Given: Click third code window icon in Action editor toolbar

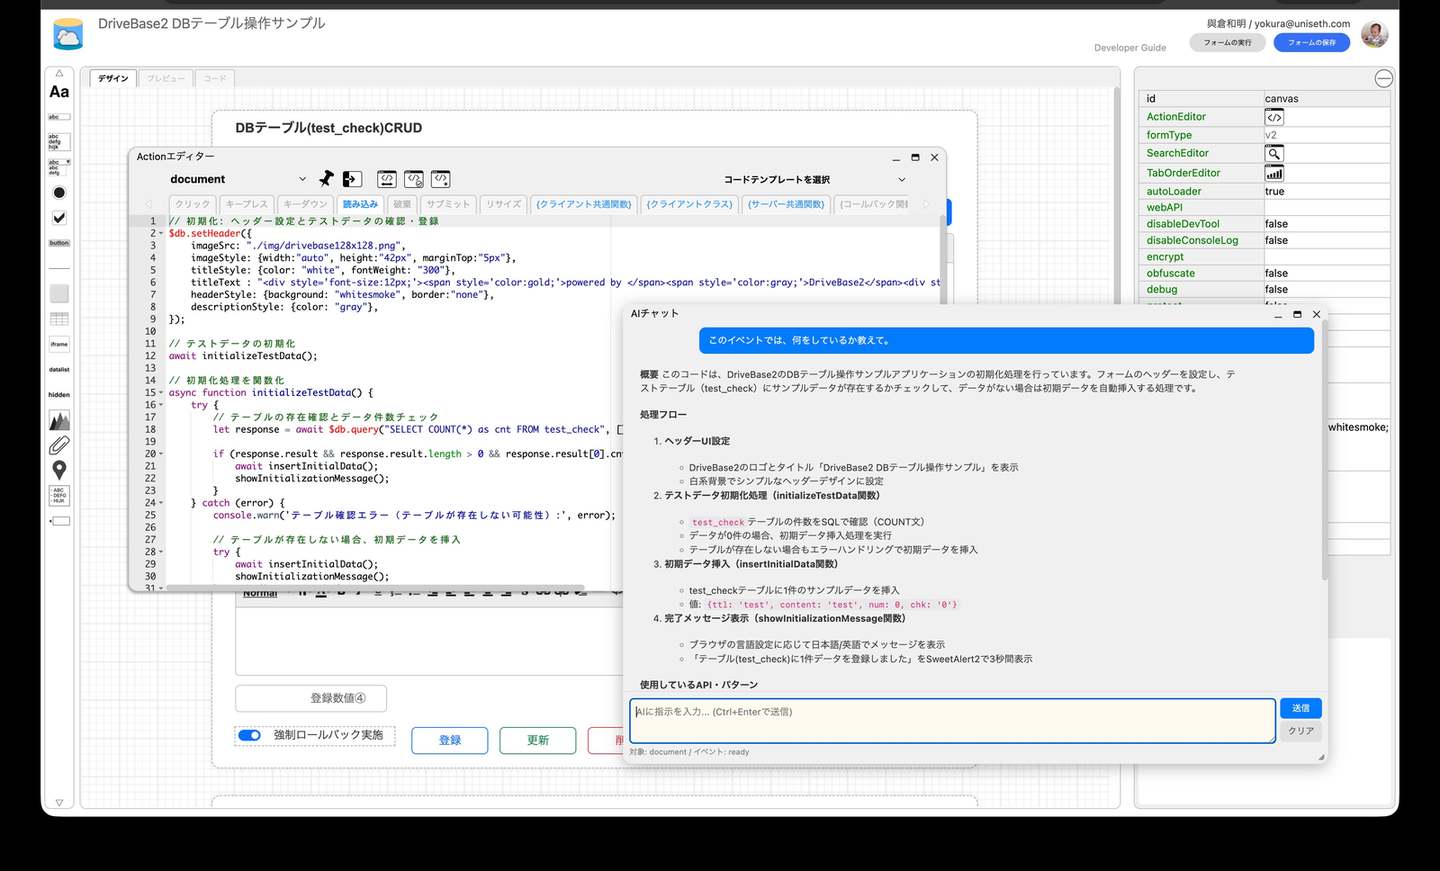Looking at the screenshot, I should click(440, 179).
